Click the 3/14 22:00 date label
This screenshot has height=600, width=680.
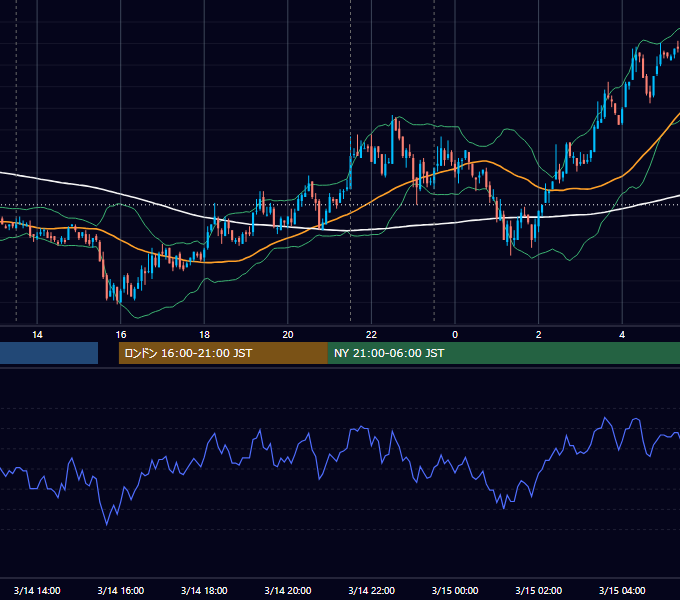click(372, 590)
